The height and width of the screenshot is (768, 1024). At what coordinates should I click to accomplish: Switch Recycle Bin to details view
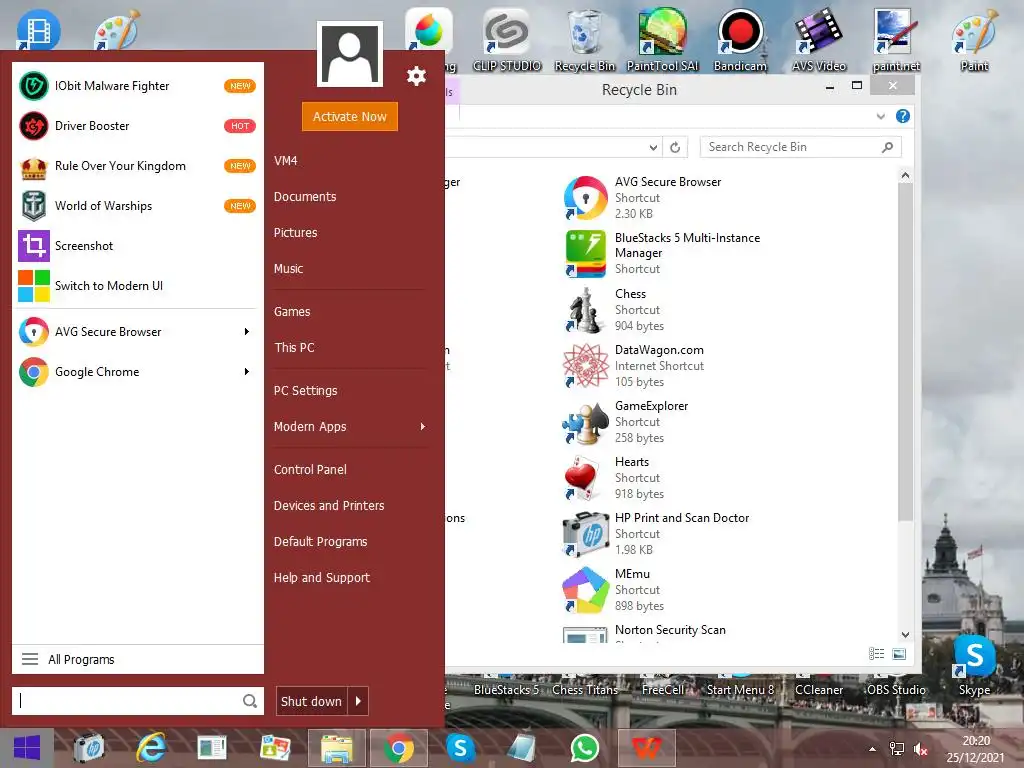pos(876,654)
